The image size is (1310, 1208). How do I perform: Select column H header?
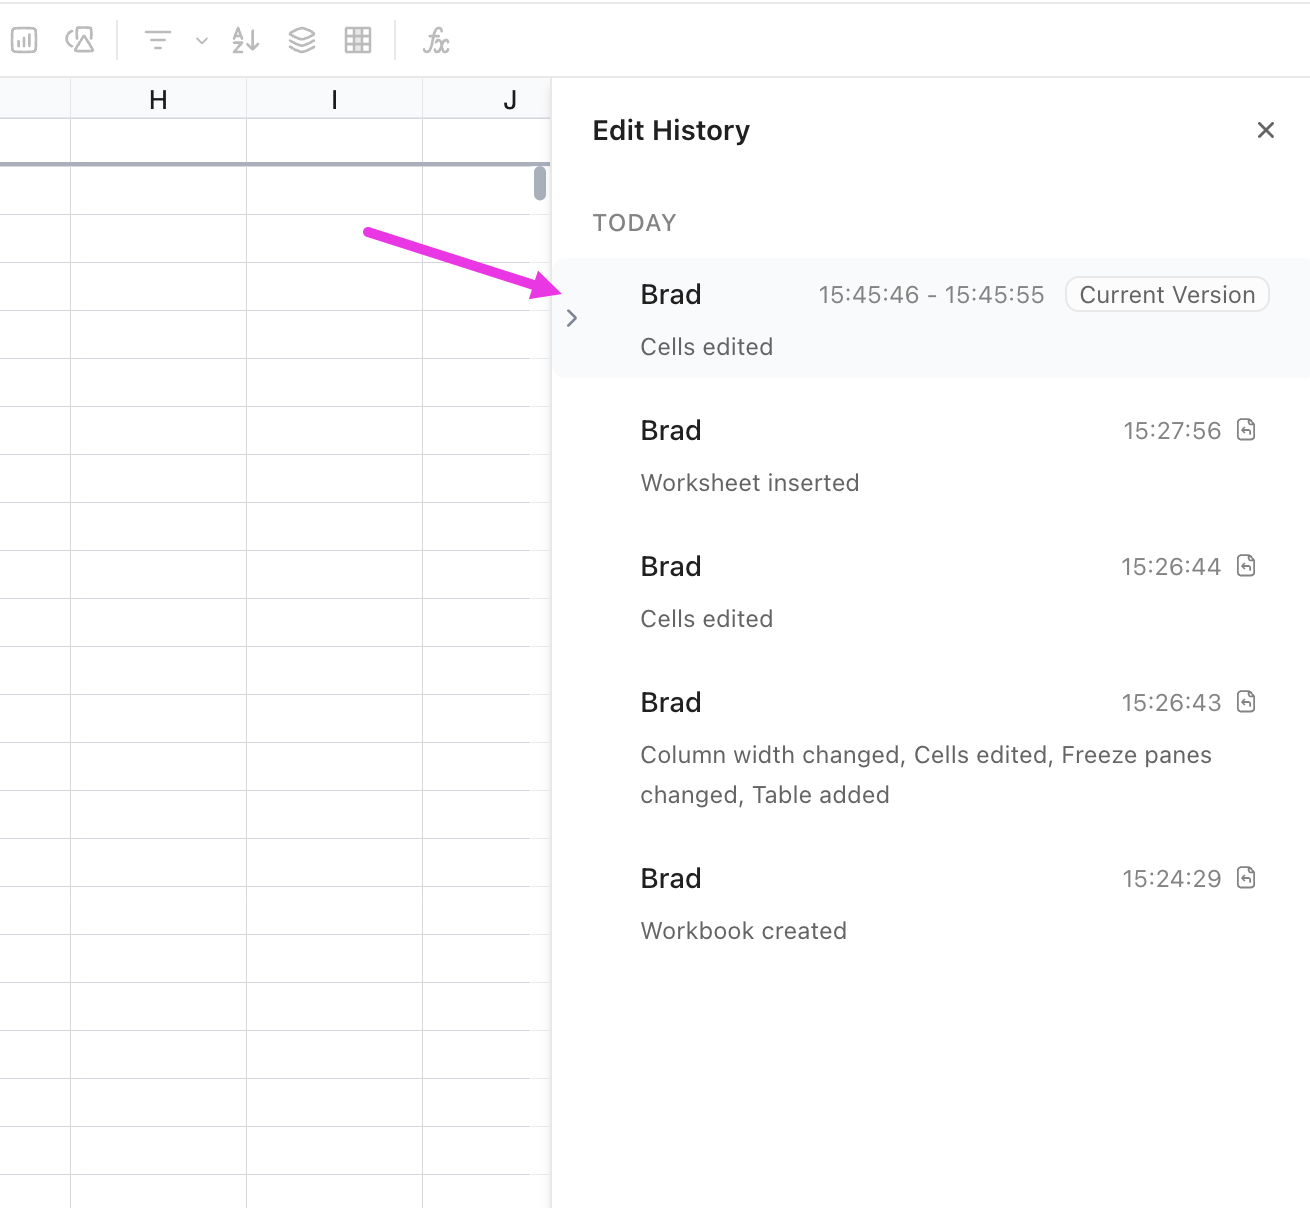(x=158, y=99)
